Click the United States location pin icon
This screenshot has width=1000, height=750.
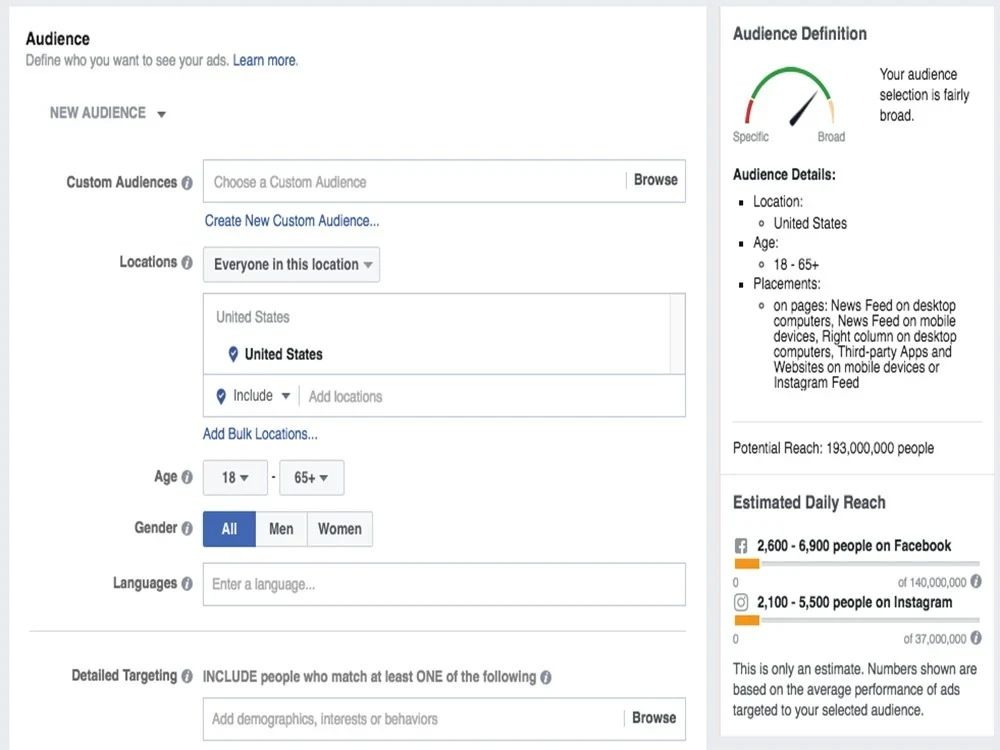(233, 354)
